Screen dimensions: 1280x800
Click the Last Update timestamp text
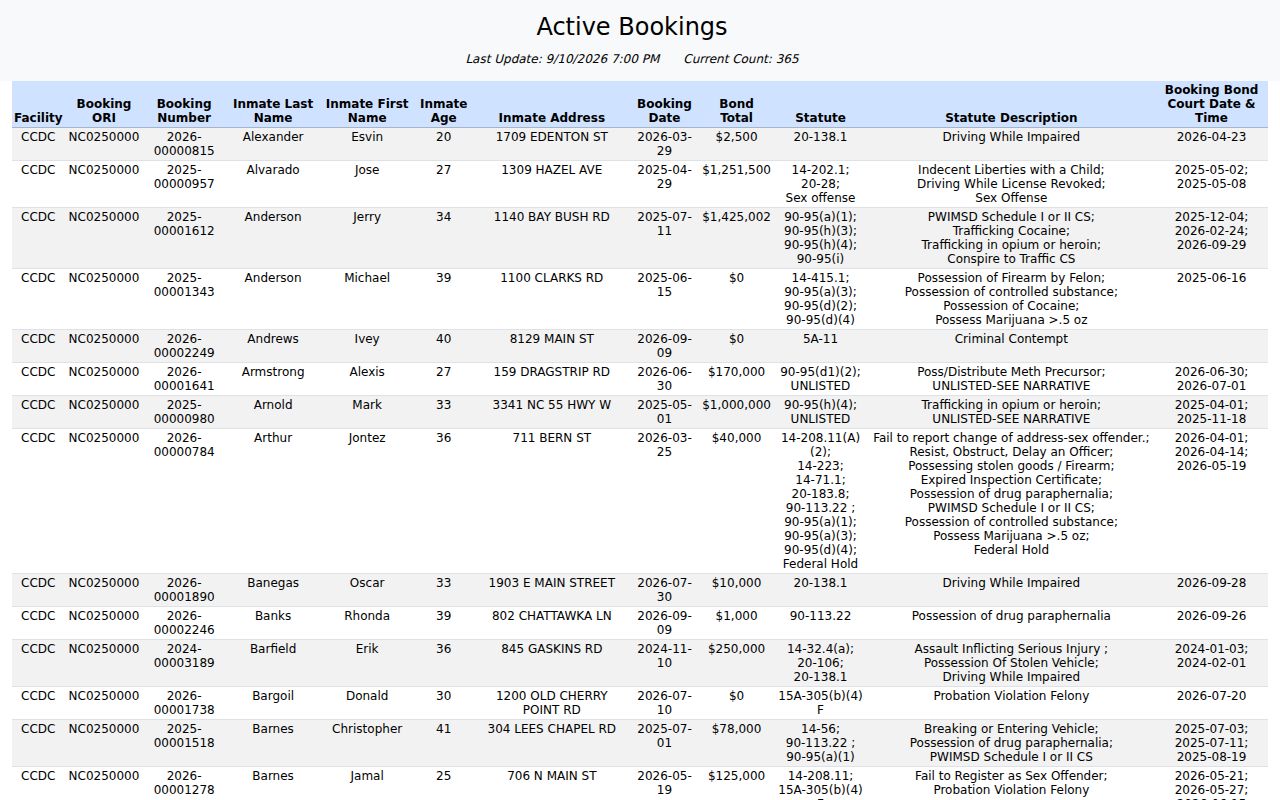click(x=563, y=59)
